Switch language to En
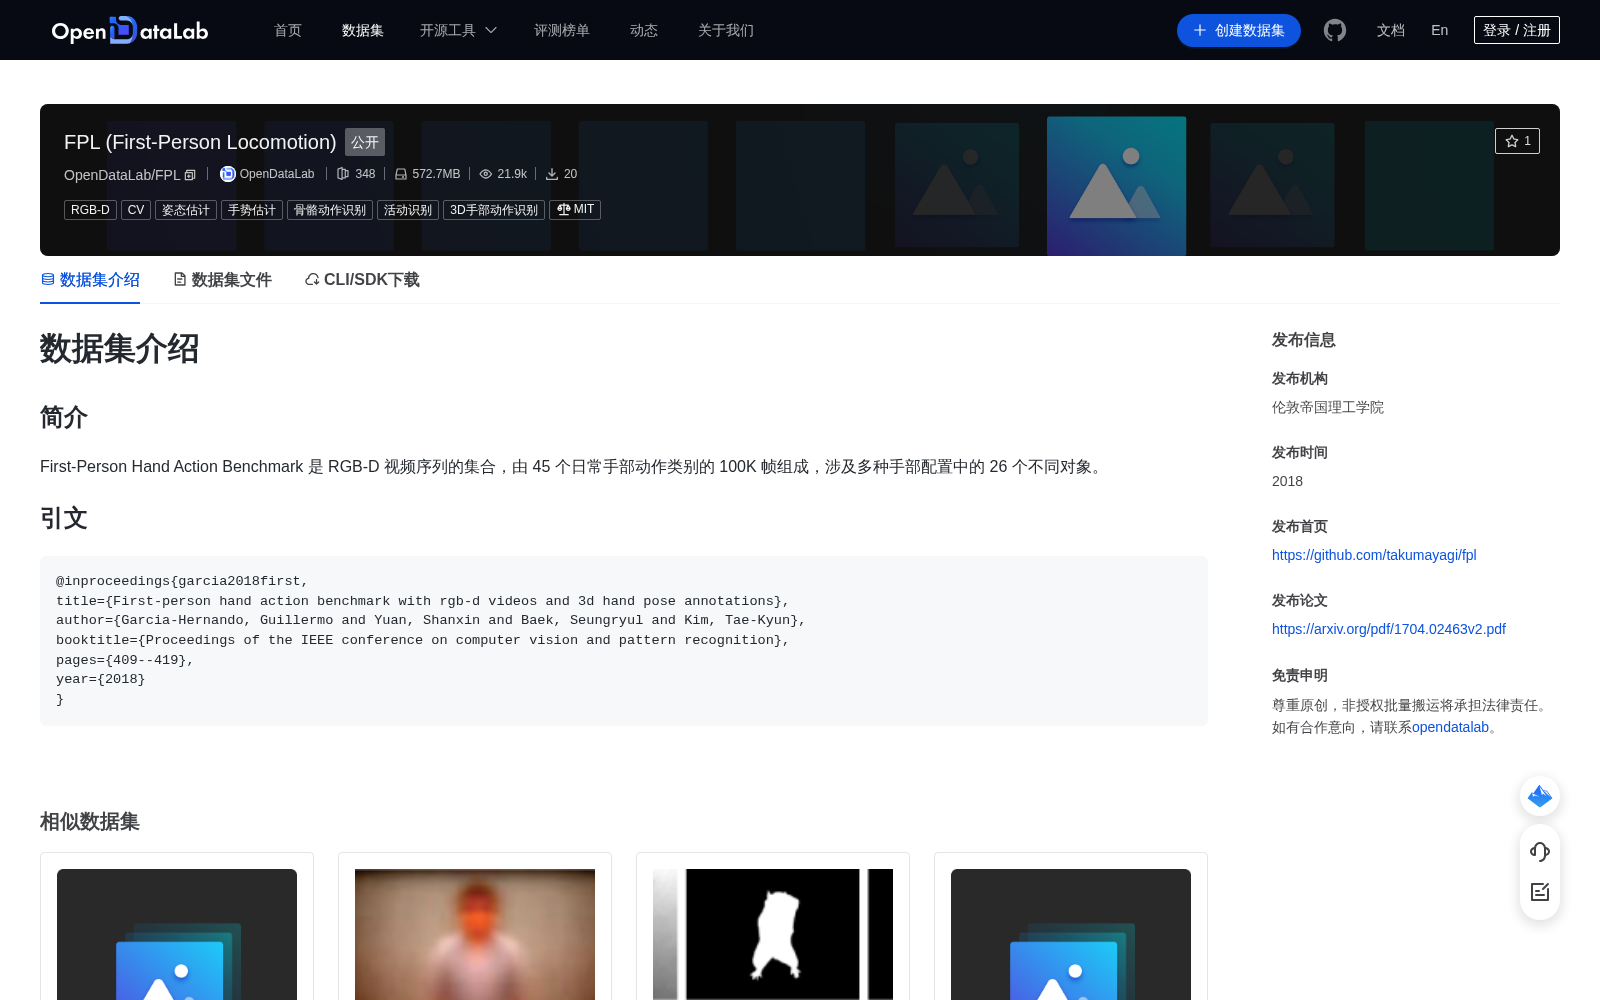This screenshot has width=1600, height=1000. coord(1440,30)
